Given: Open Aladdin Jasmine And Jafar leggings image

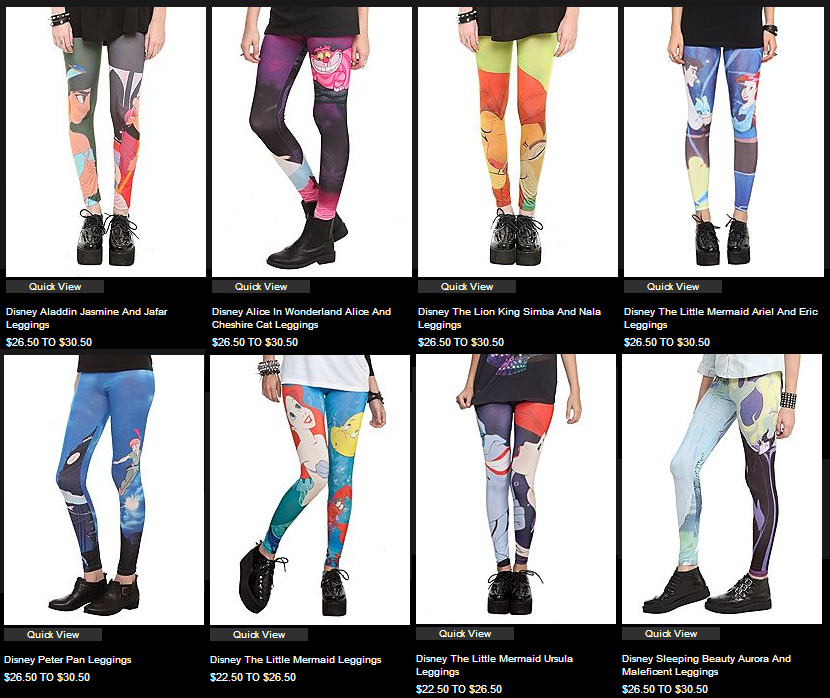Looking at the screenshot, I should coord(106,142).
